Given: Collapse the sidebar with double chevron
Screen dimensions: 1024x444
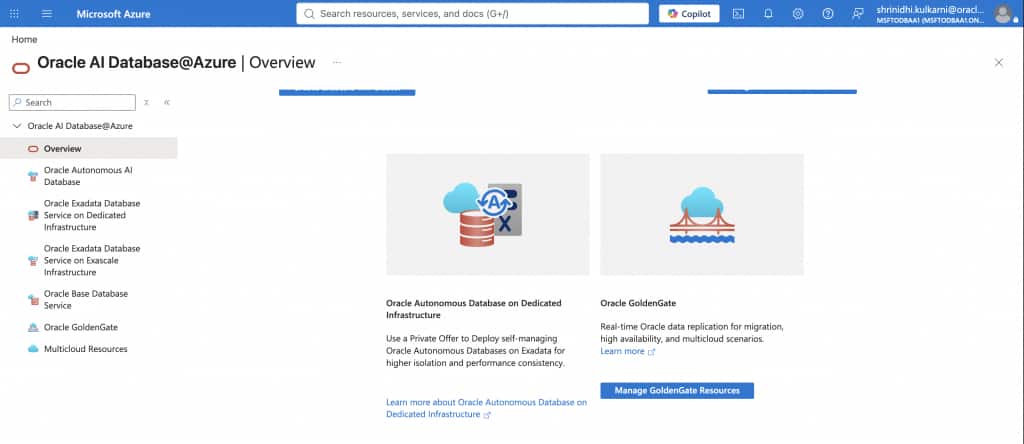Looking at the screenshot, I should (167, 103).
